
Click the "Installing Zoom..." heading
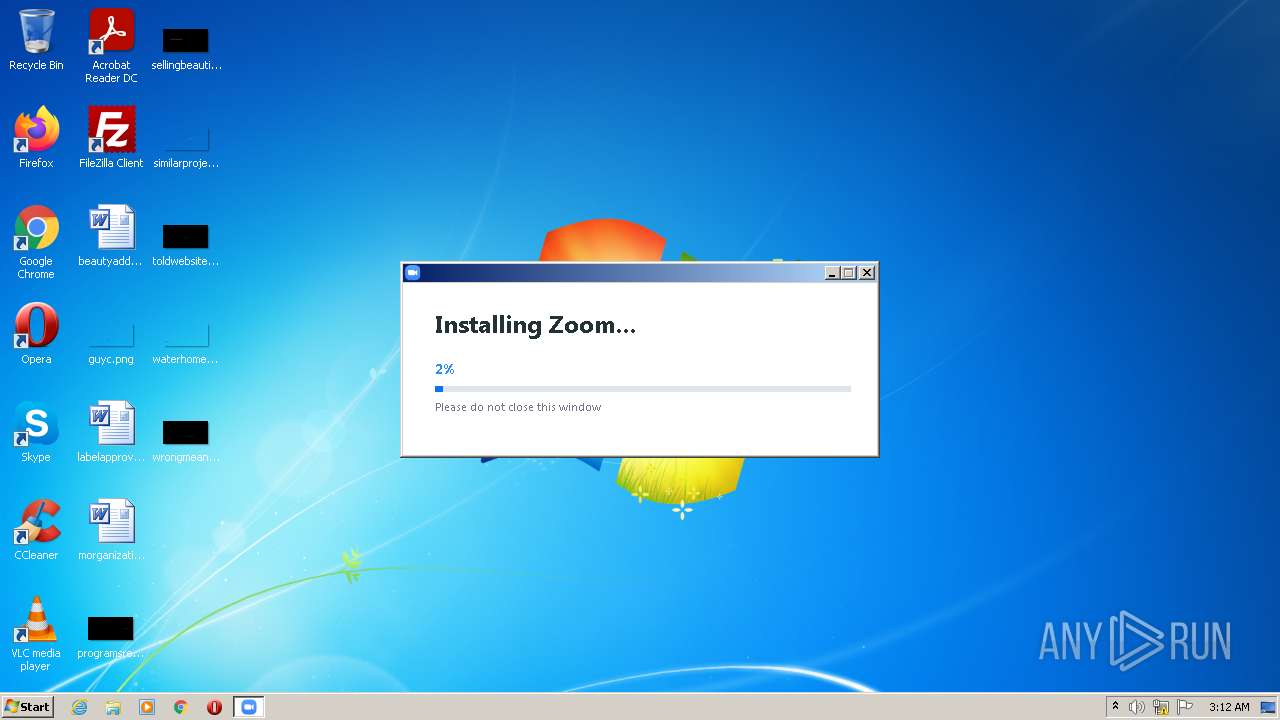click(x=535, y=325)
